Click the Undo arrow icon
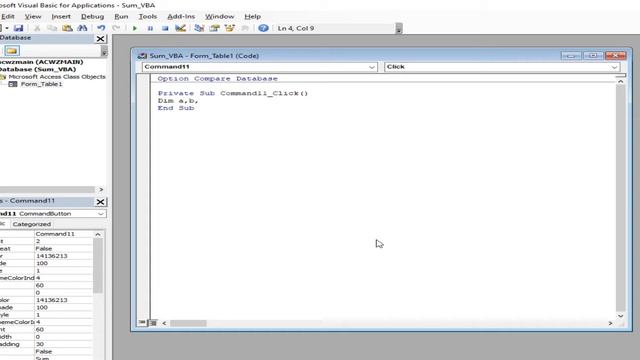The width and height of the screenshot is (640, 360). (101, 28)
